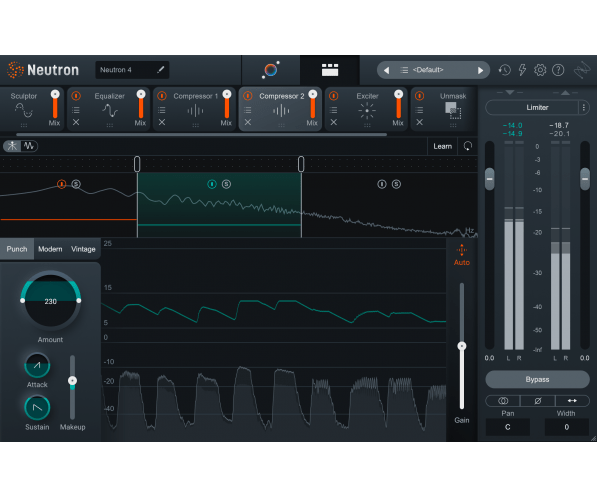Screen dimensions: 597x497
Task: Remove the Compressor 2 module with X
Action: tap(247, 122)
